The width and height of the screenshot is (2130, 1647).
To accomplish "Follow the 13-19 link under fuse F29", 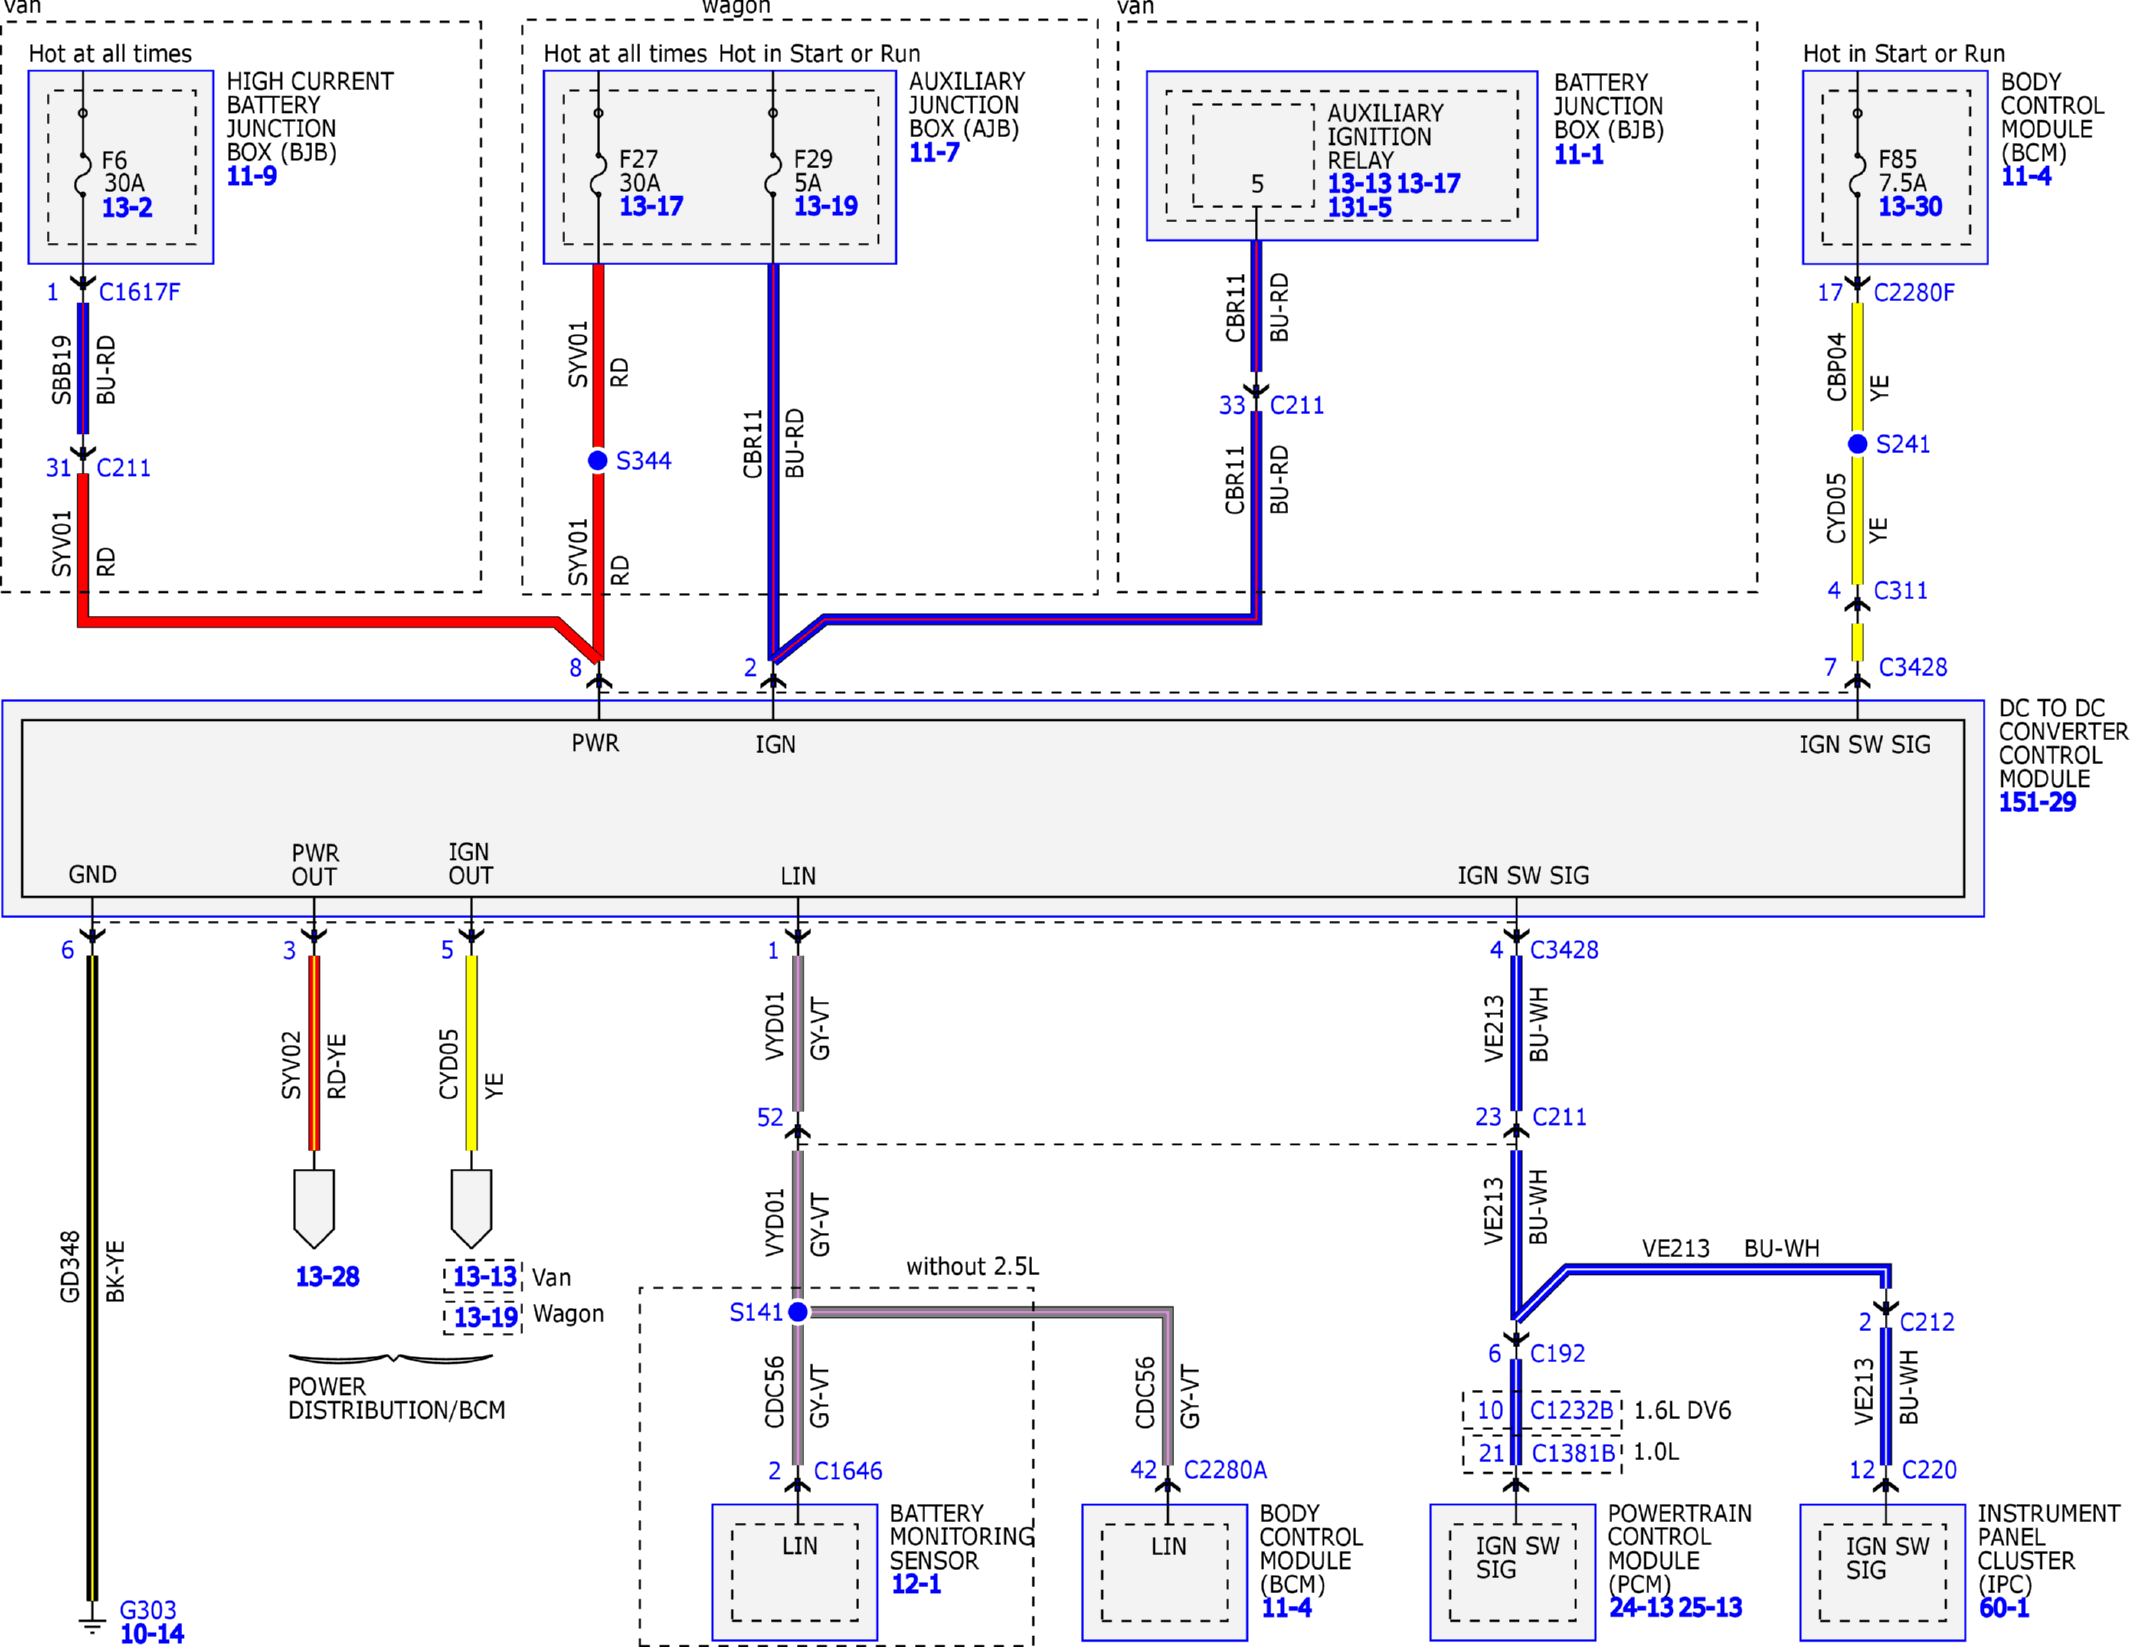I will point(826,207).
